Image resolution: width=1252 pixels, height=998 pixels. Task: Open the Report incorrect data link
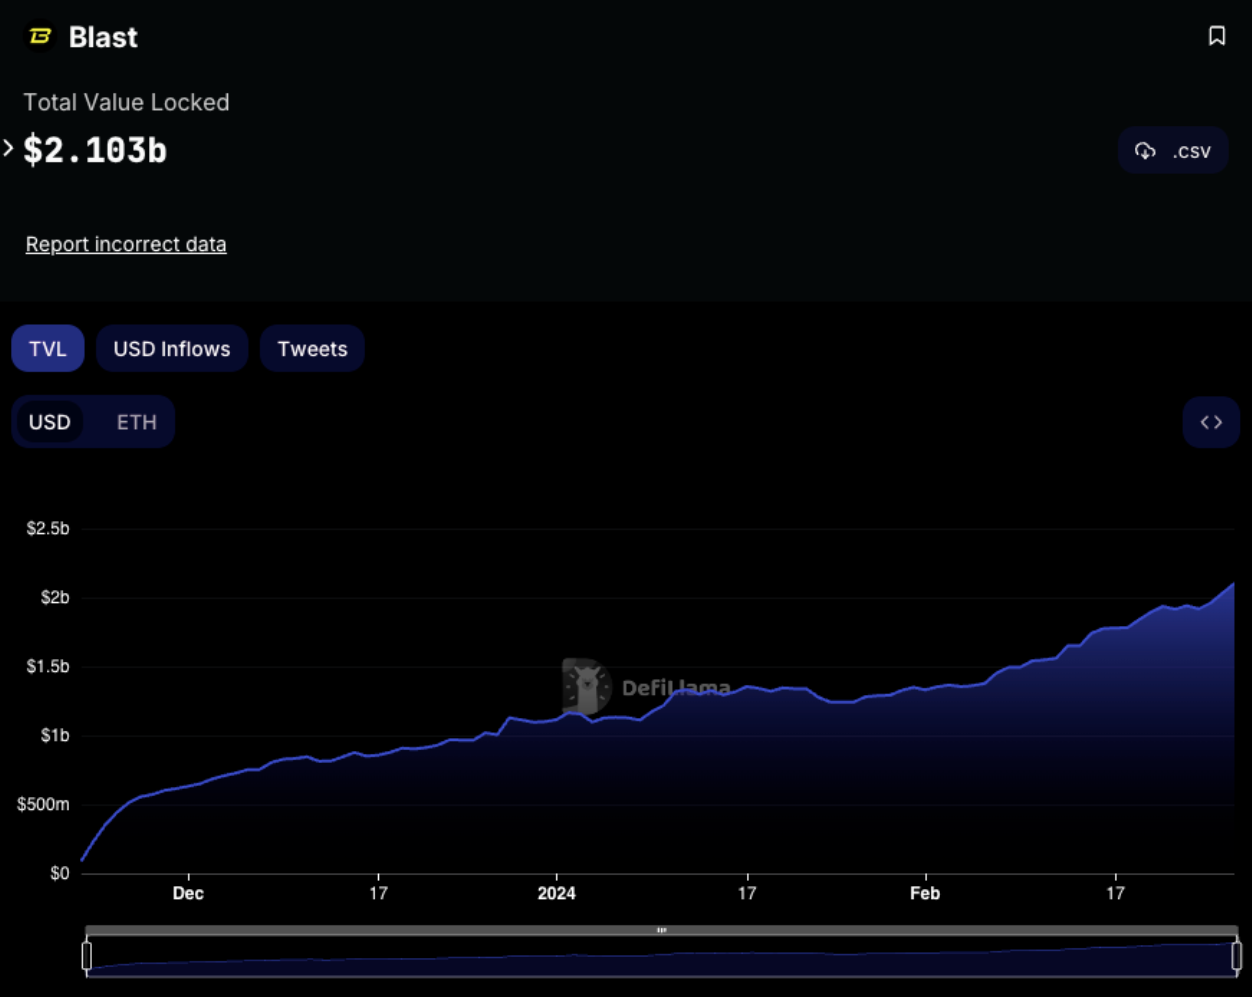(x=126, y=244)
